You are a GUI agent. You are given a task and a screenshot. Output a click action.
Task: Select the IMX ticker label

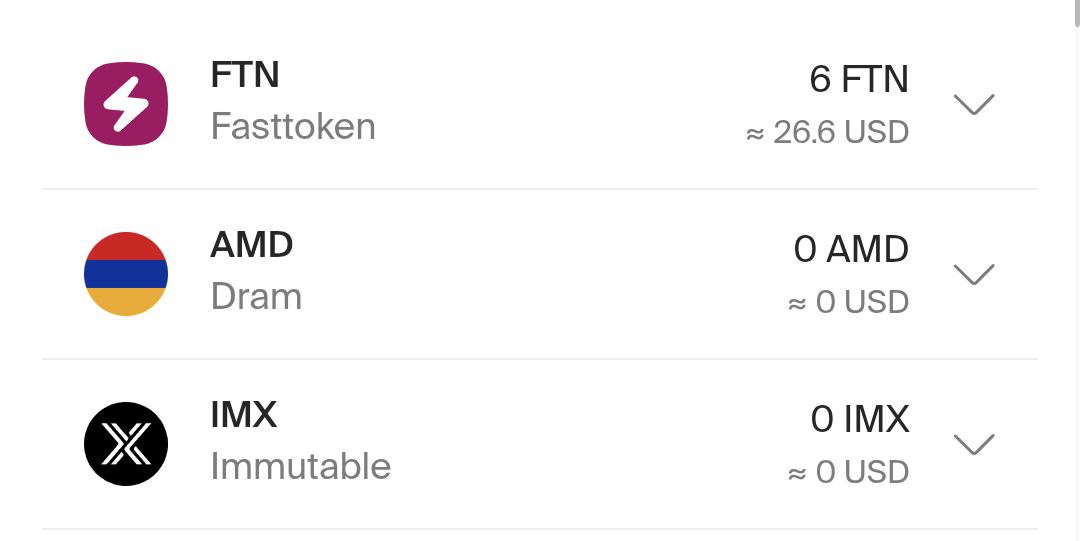pyautogui.click(x=243, y=415)
